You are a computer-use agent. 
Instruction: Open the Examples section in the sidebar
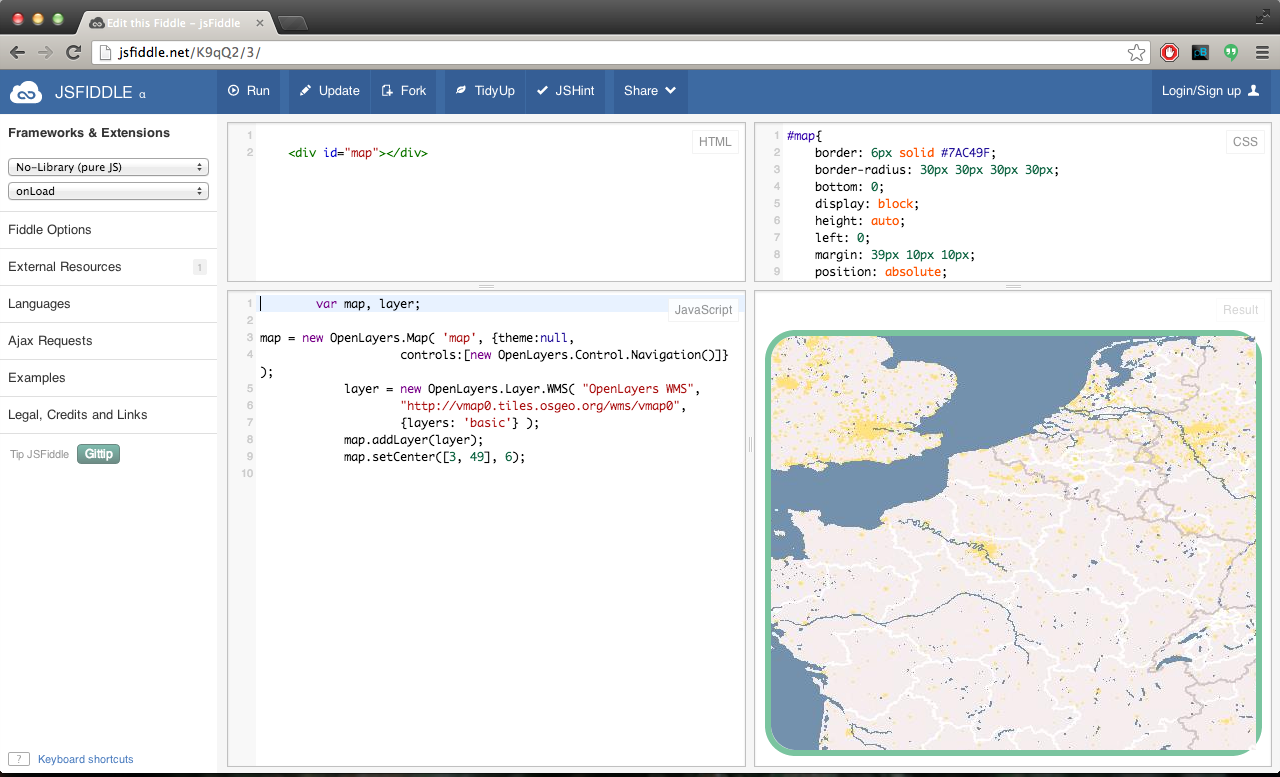point(36,378)
